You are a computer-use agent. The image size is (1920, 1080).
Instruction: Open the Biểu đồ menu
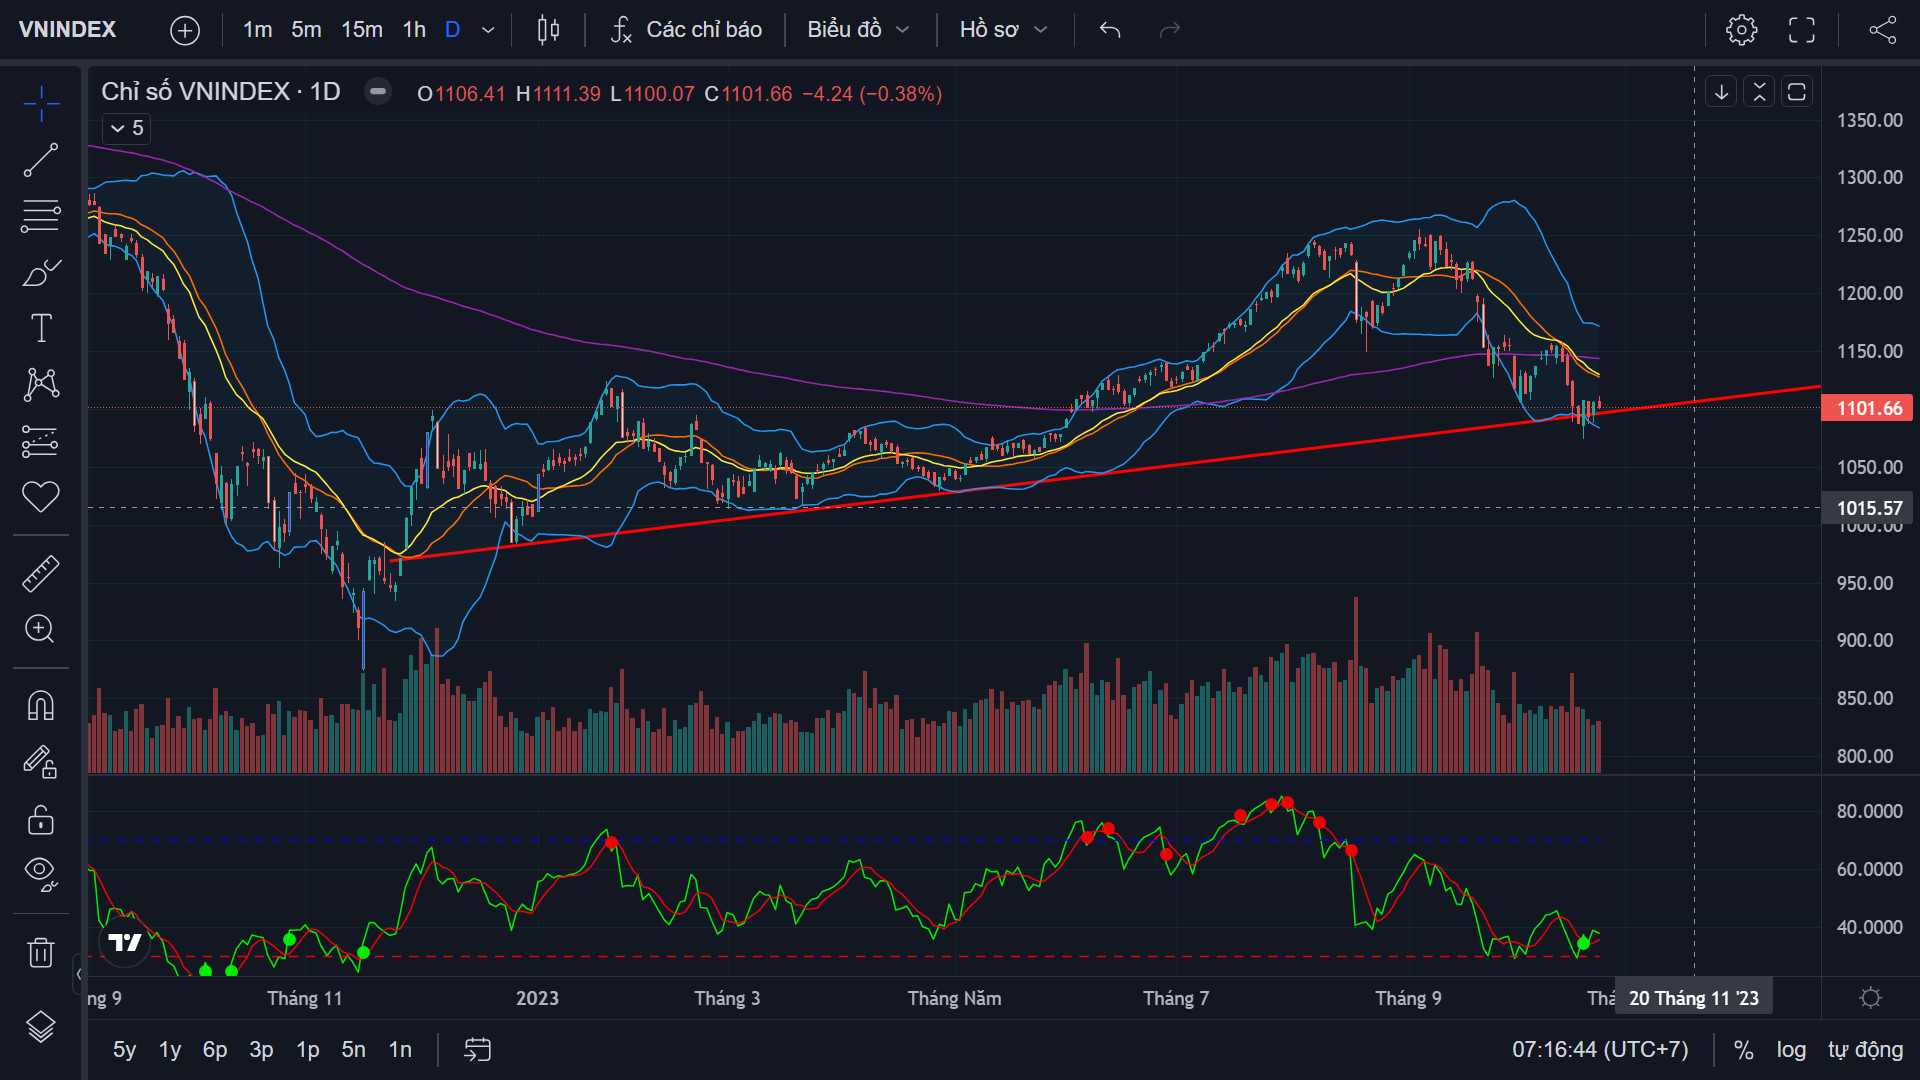click(x=858, y=30)
